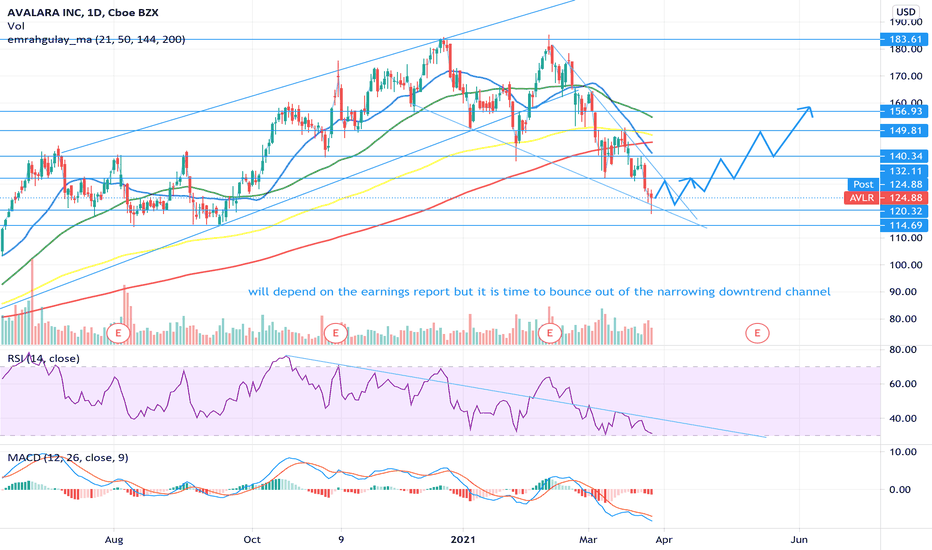
Task: Click the Oct label on time axis
Action: (x=252, y=540)
